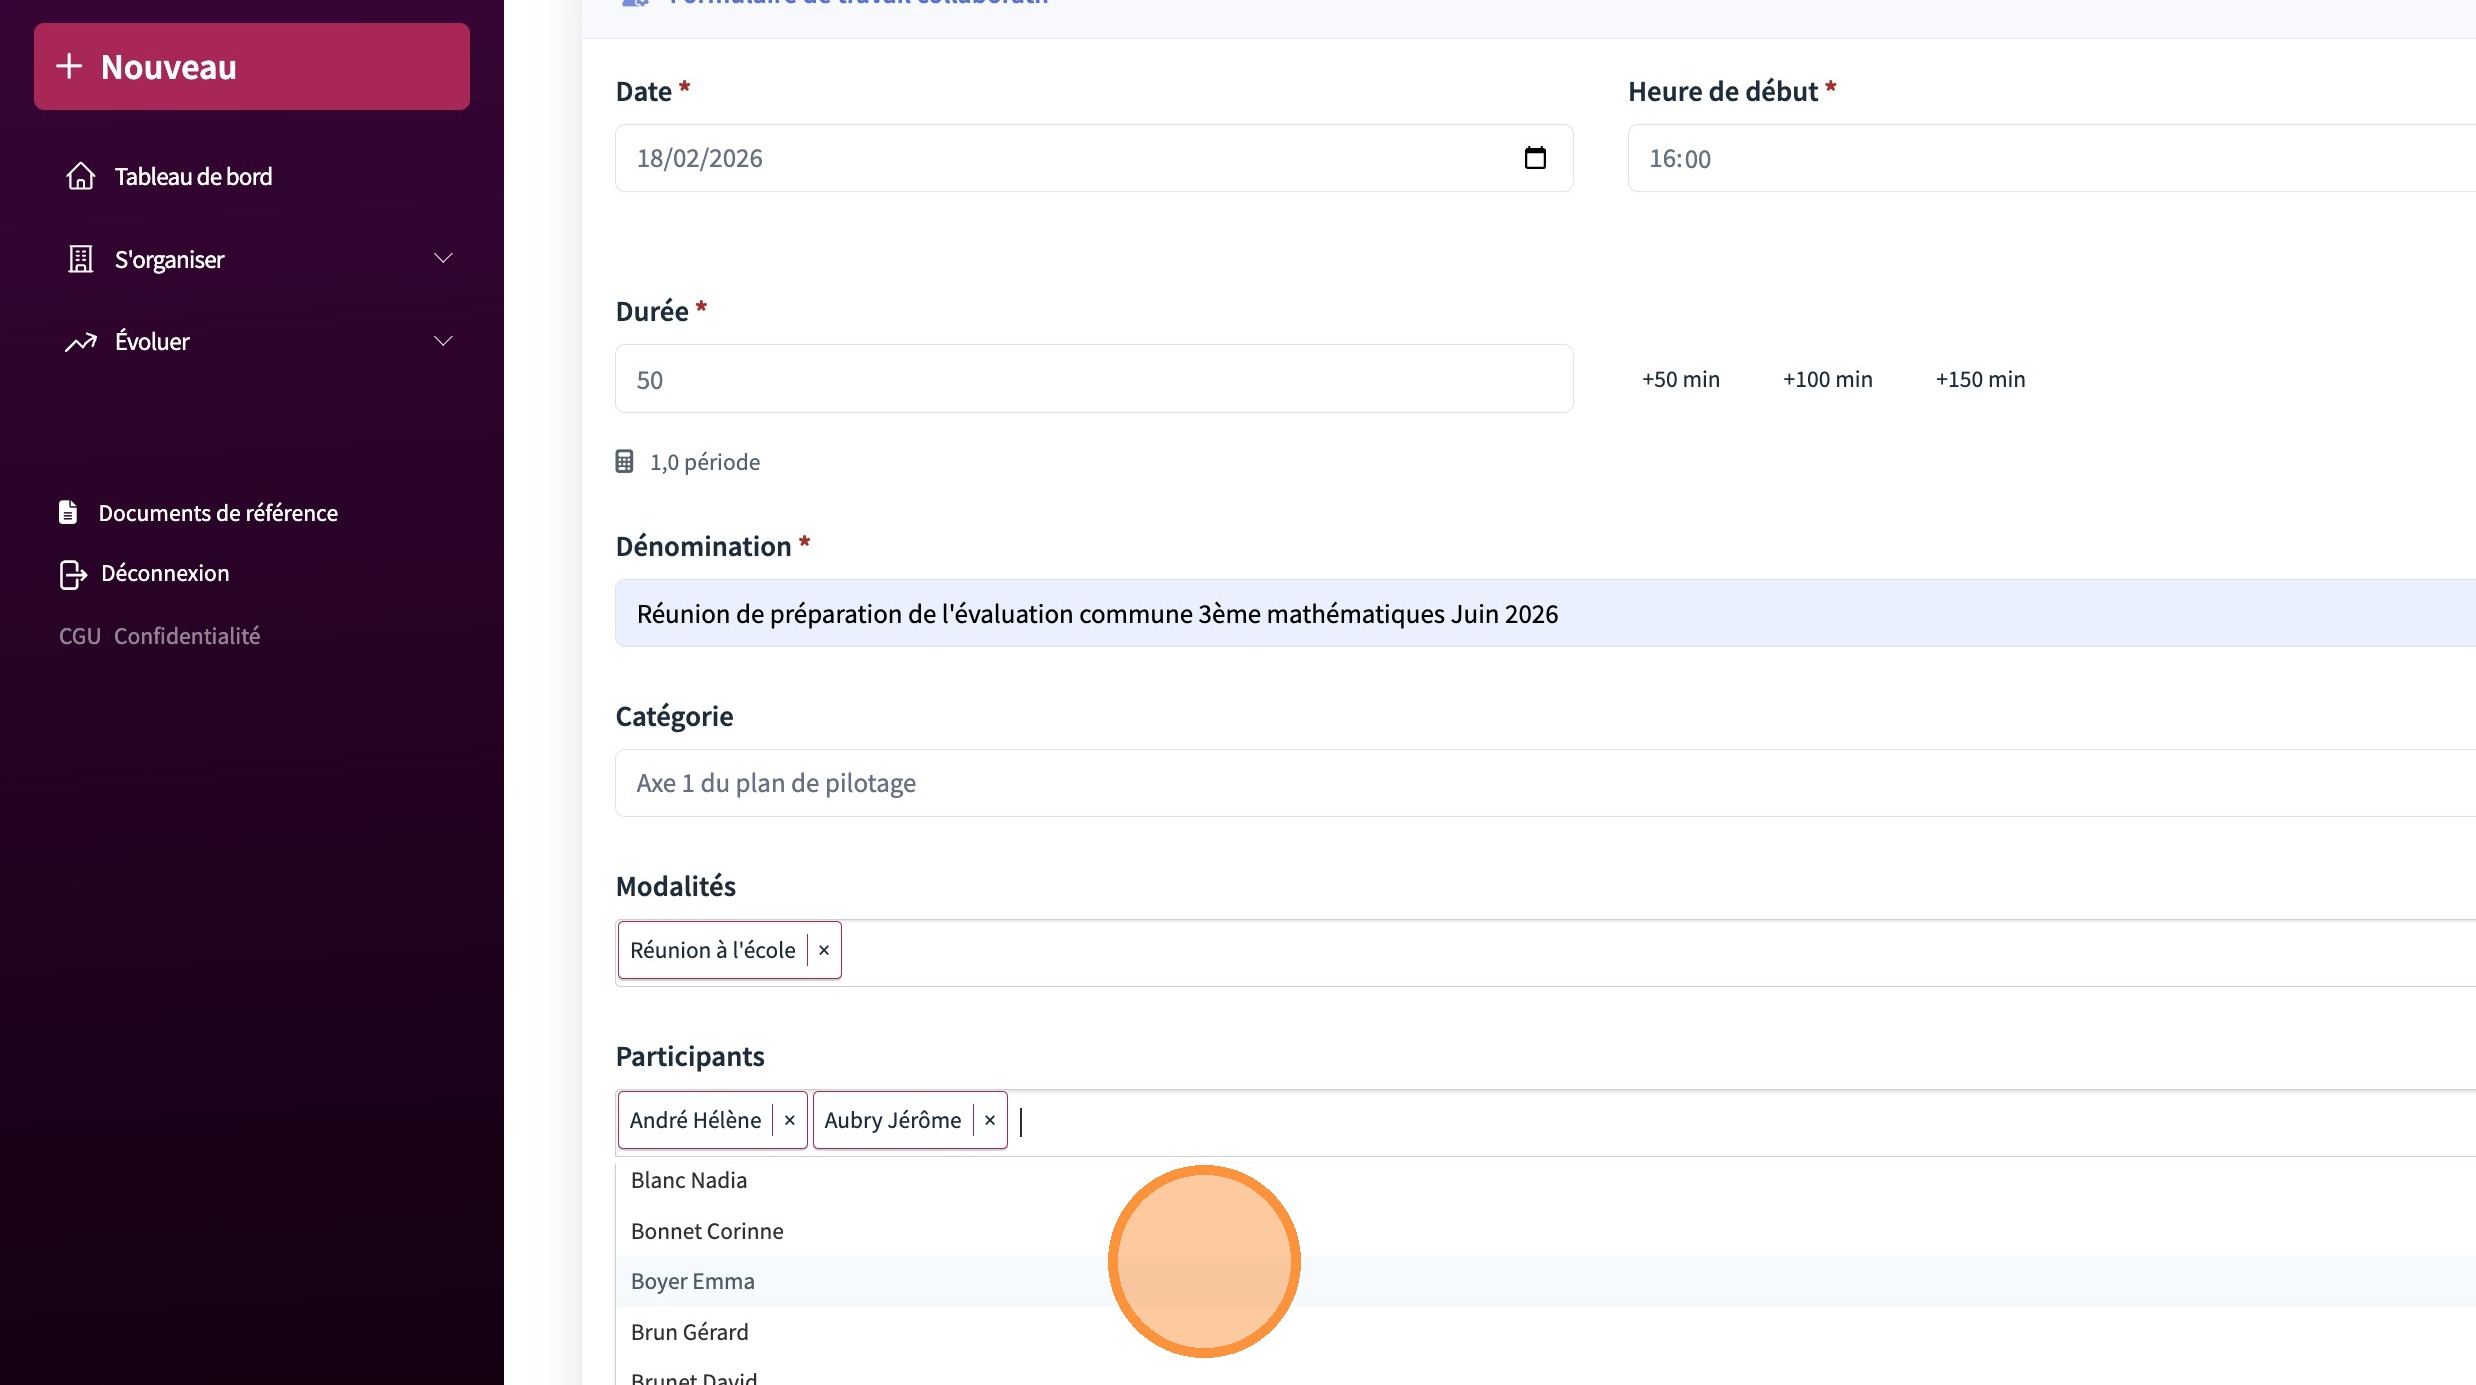Click the Durée input field
The height and width of the screenshot is (1385, 2476).
(1093, 379)
